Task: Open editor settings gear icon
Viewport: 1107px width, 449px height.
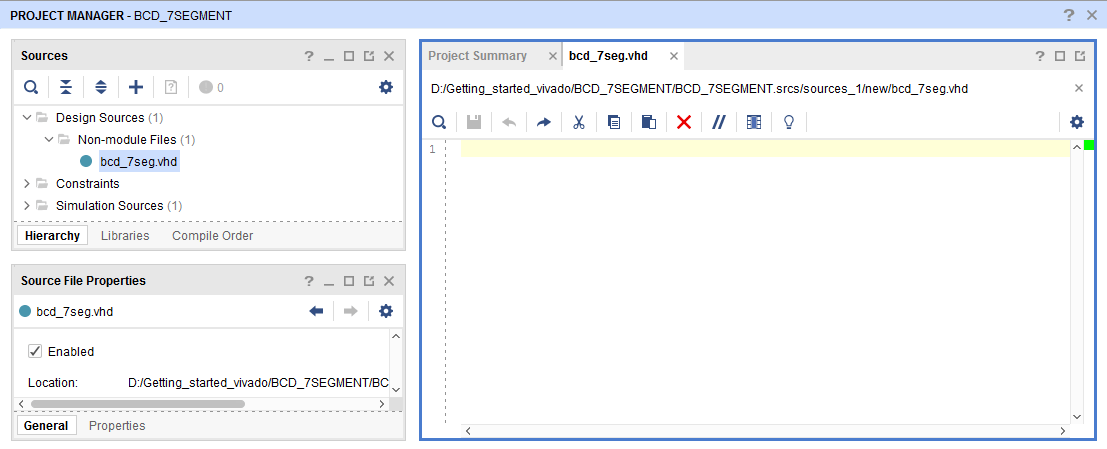Action: pyautogui.click(x=1076, y=122)
